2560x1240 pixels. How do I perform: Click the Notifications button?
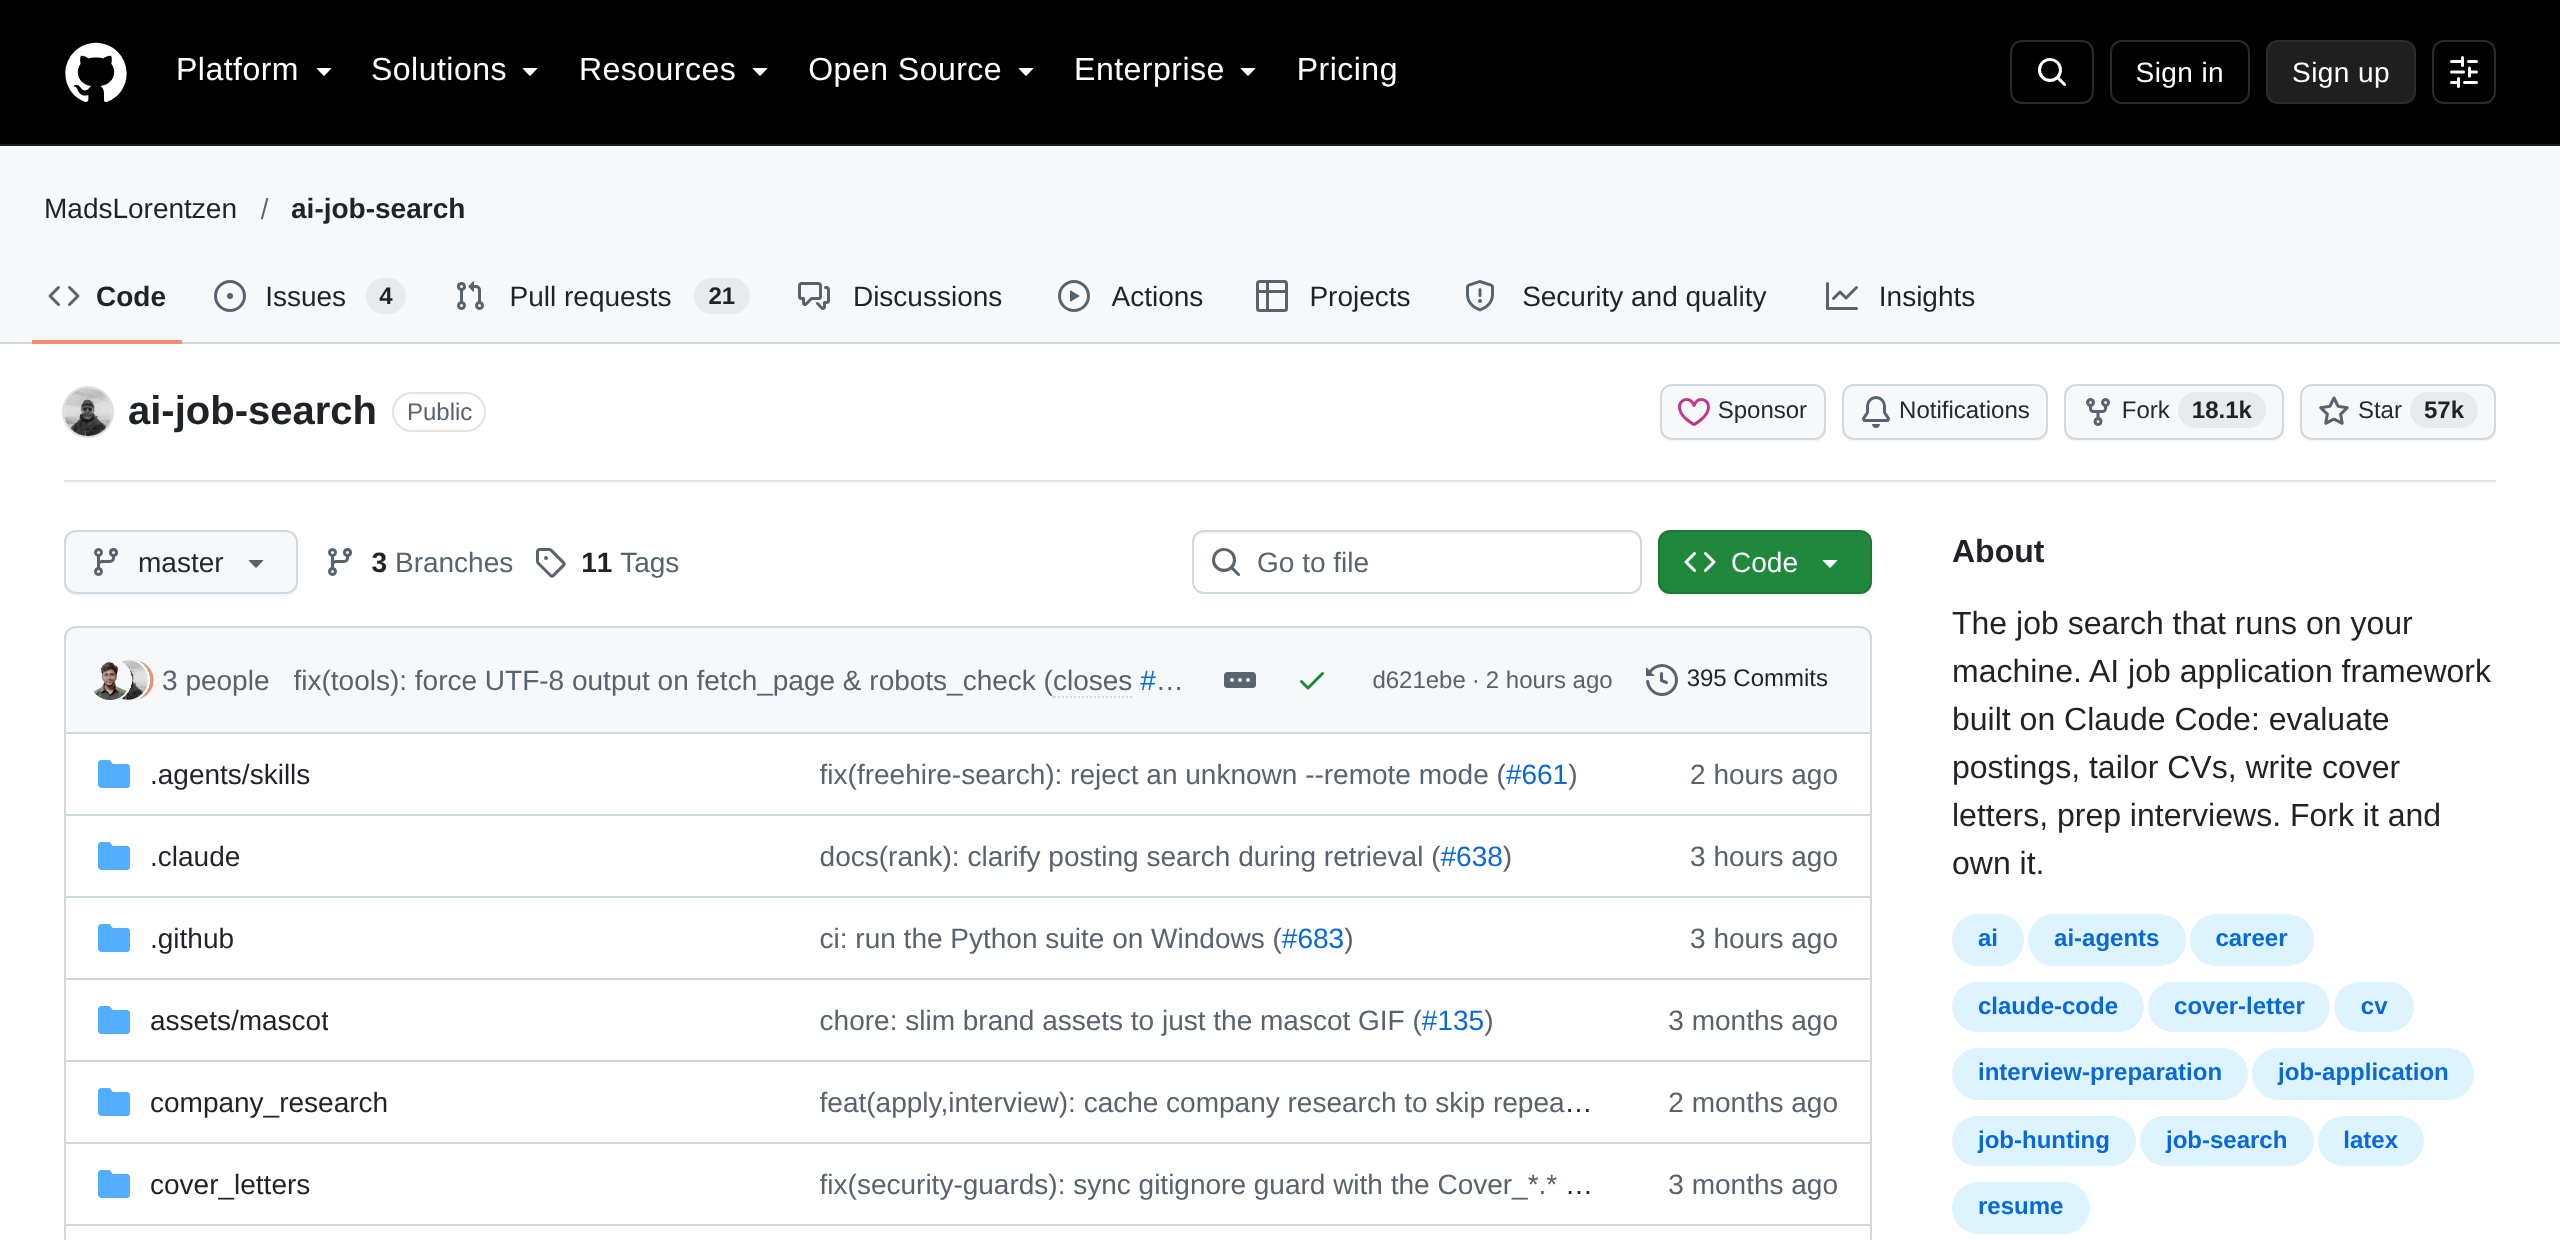[1944, 411]
